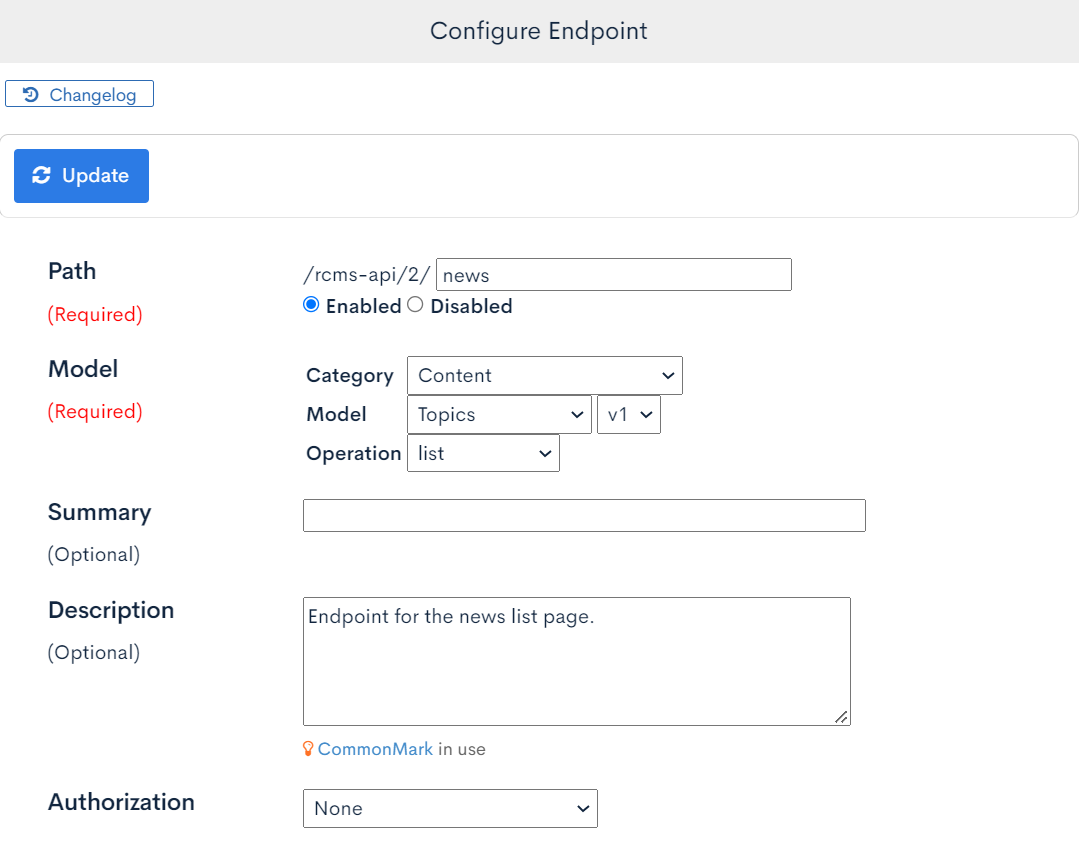This screenshot has height=850, width=1079.
Task: Click the refresh icon inside the Update button
Action: 41,175
